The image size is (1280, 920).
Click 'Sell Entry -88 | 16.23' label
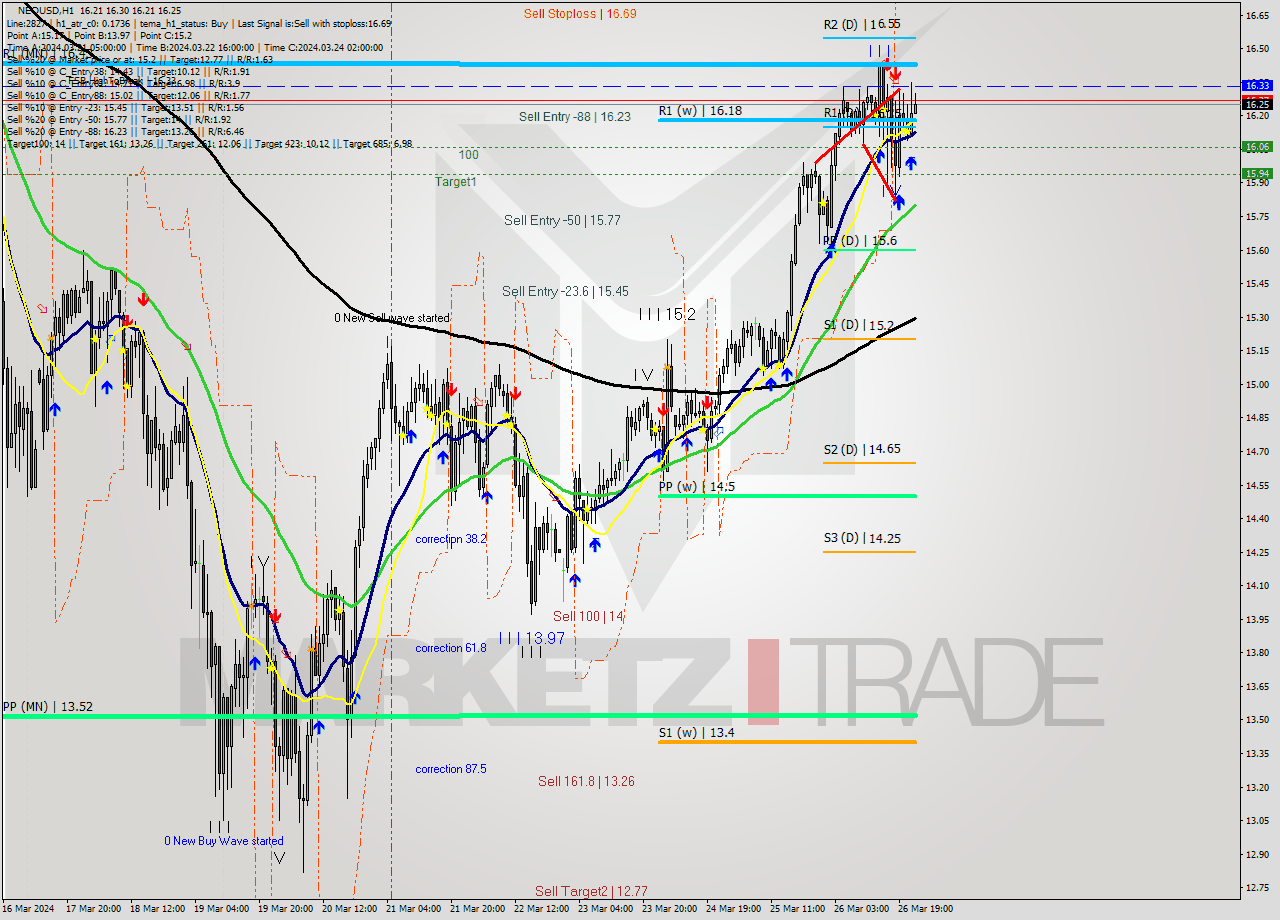(575, 116)
